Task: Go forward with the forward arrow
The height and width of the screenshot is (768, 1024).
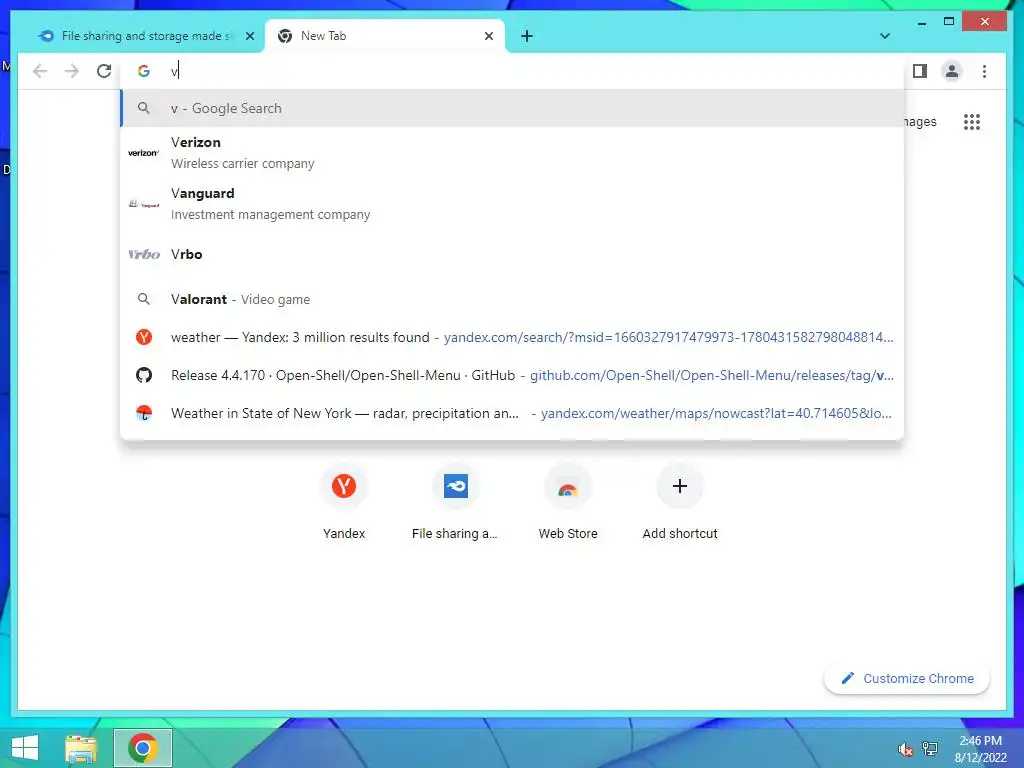Action: 72,71
